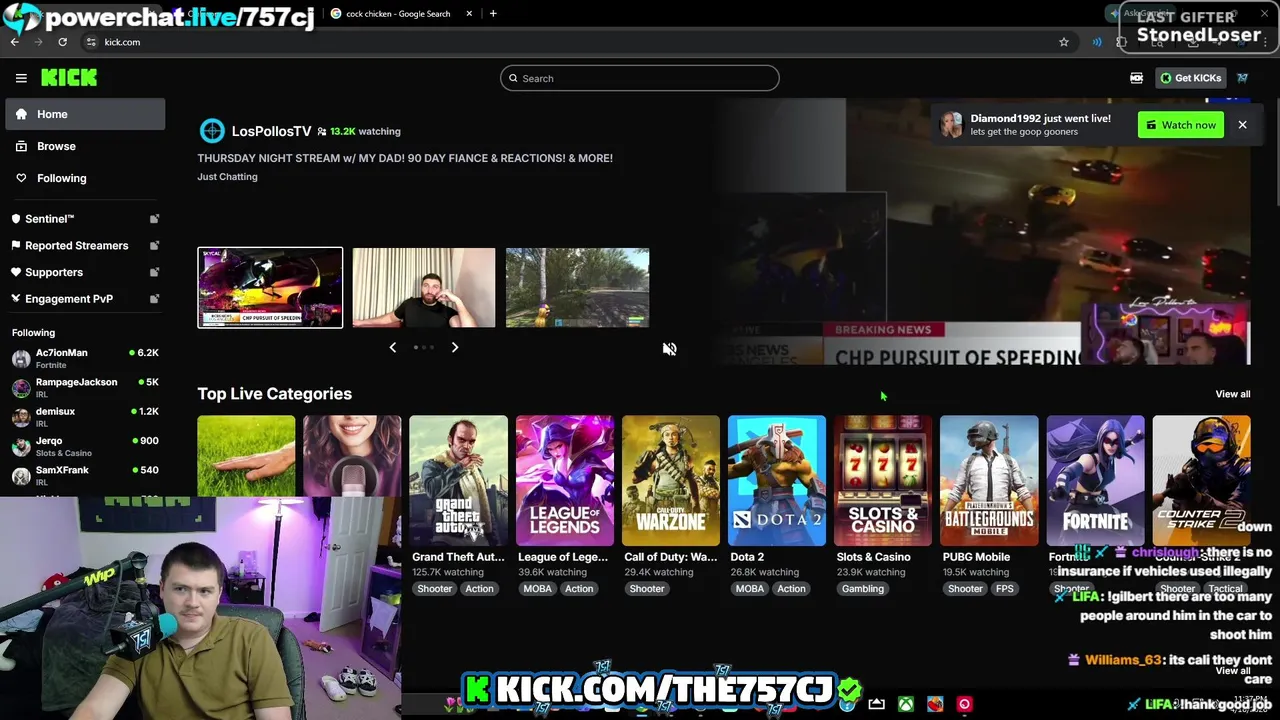Switch to the Google Search browser tab
This screenshot has height=720, width=1280.
(x=400, y=14)
